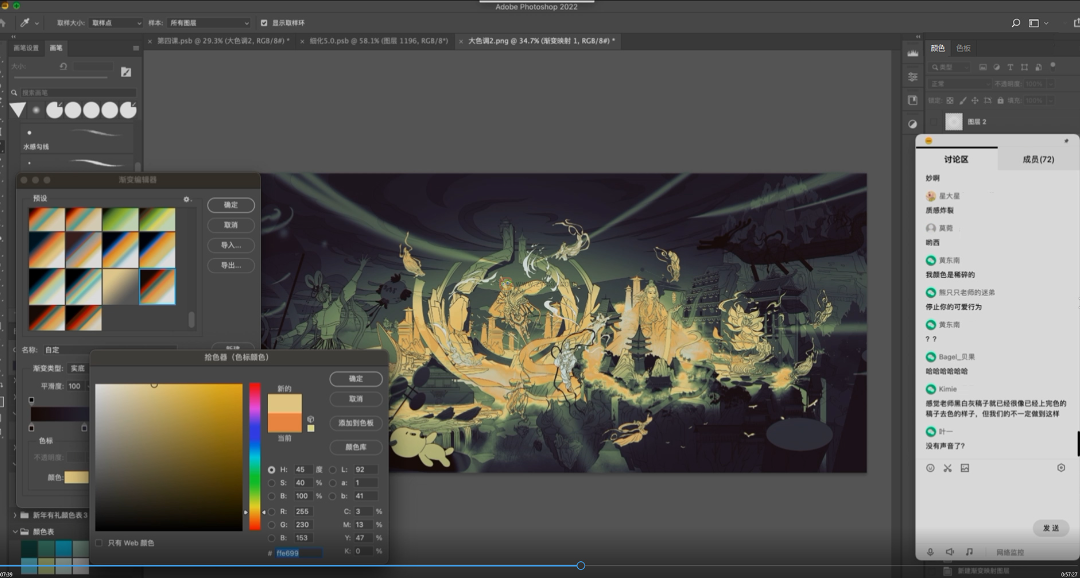Lock image pixels brush icon
The width and height of the screenshot is (1080, 578).
pos(962,101)
